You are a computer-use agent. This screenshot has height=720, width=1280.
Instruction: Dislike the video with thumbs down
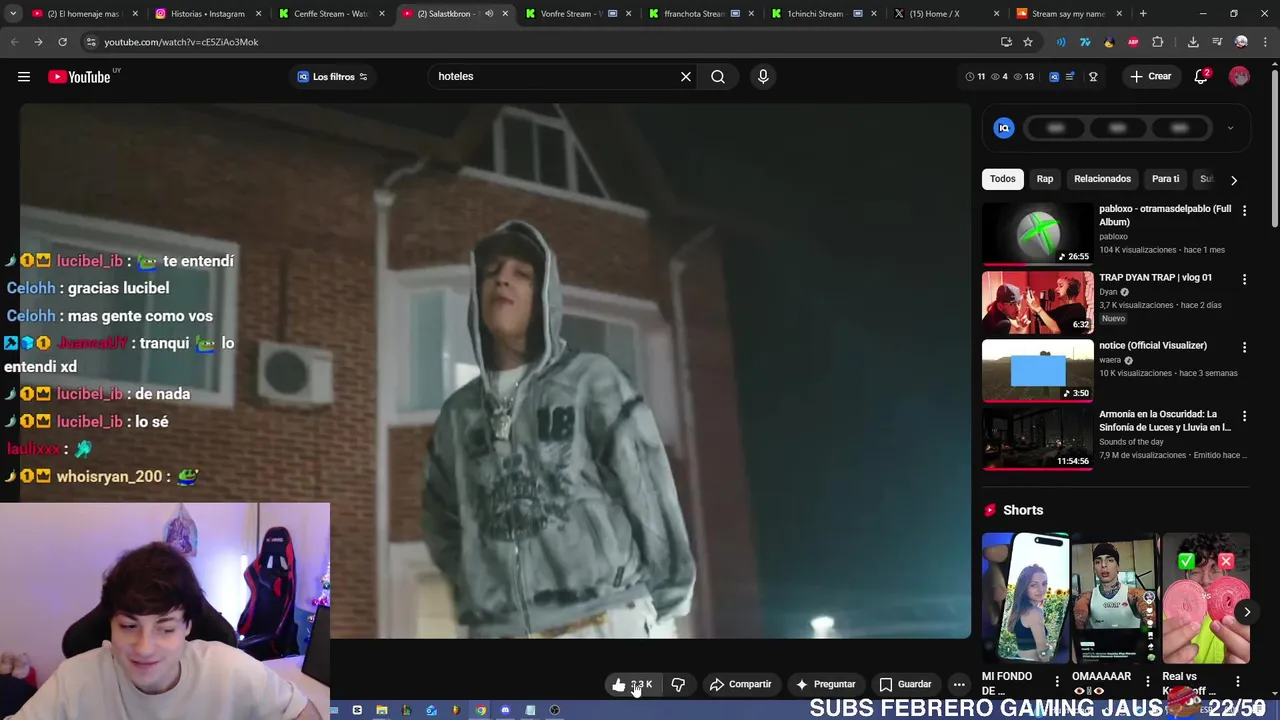[678, 685]
